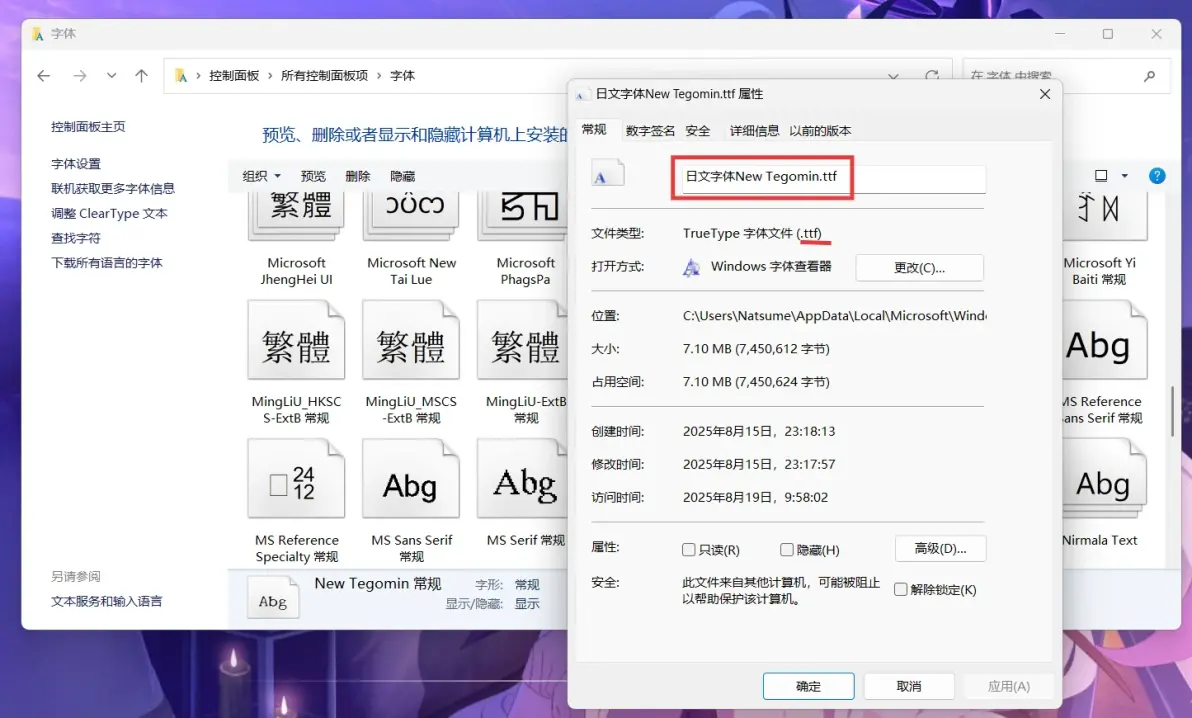
Task: Select MS Reference Specialty font icon
Action: [x=296, y=478]
